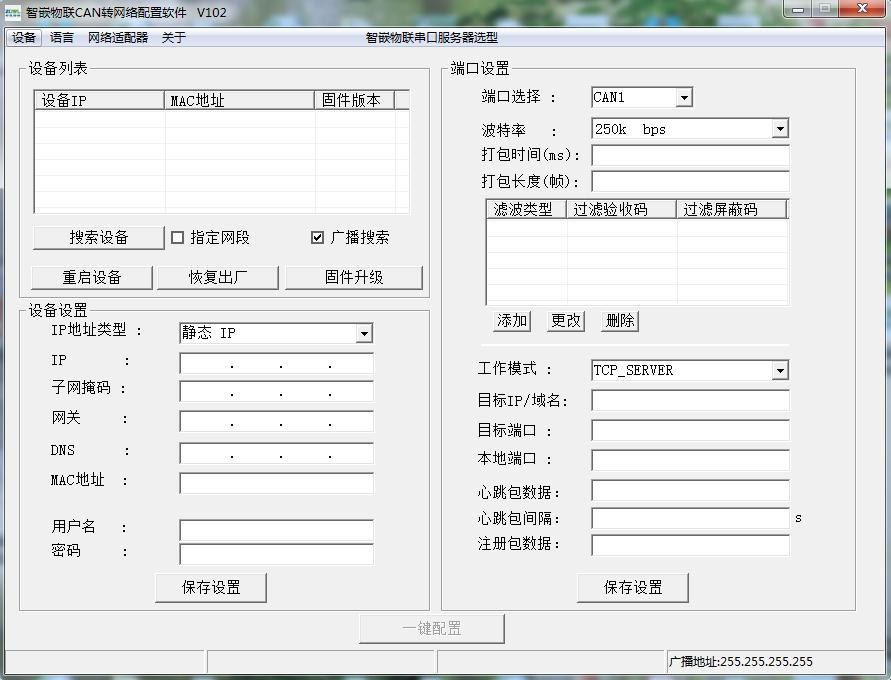Click the 密码 input field

pyautogui.click(x=276, y=554)
